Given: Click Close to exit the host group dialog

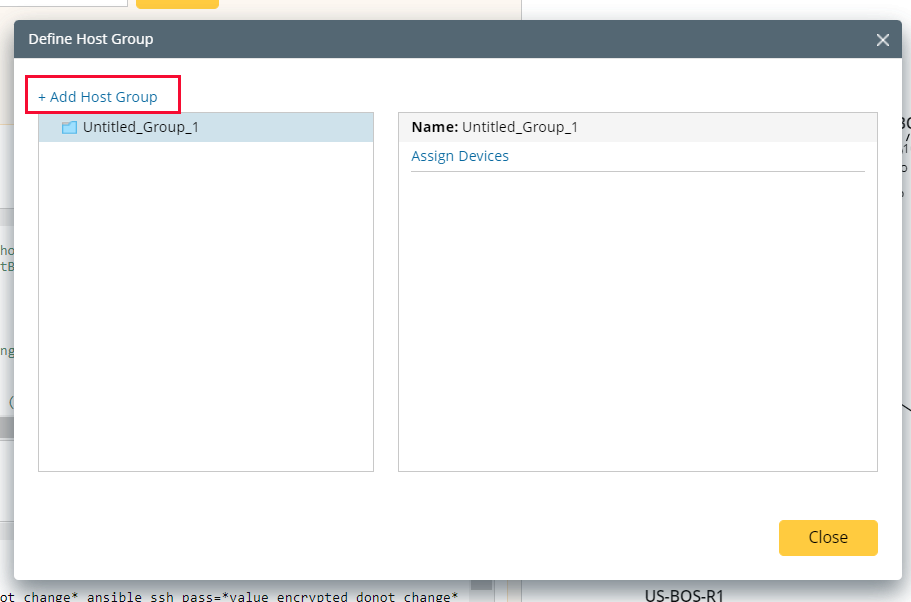Looking at the screenshot, I should coord(828,537).
